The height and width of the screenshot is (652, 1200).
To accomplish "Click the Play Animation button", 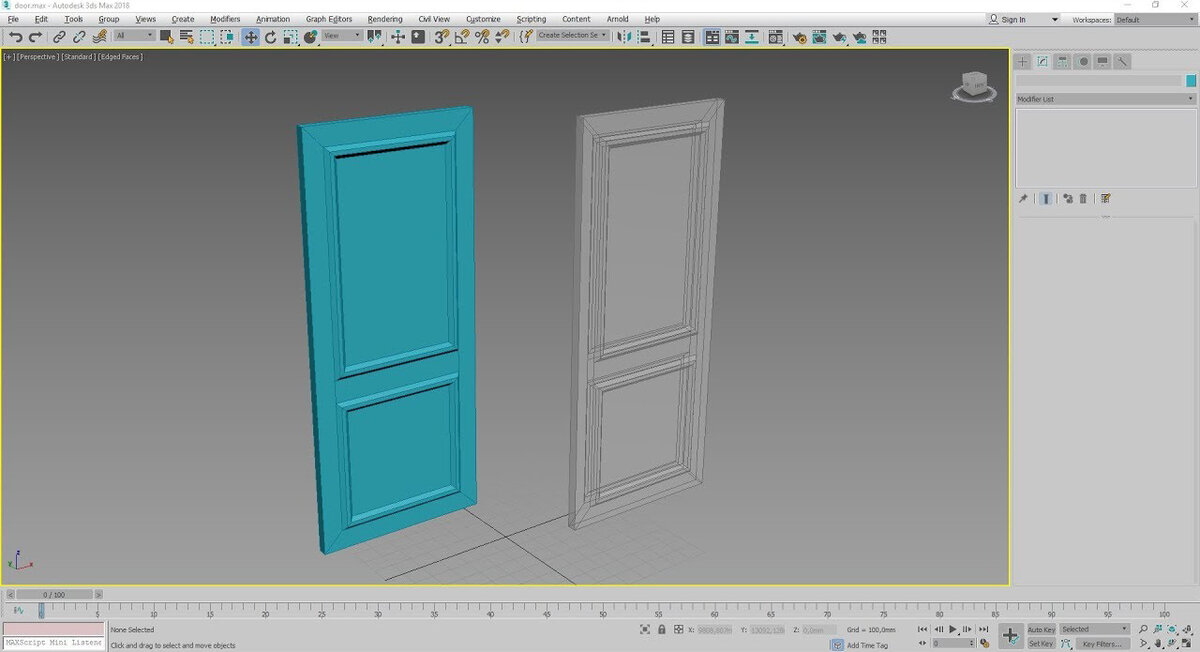I will pyautogui.click(x=952, y=629).
